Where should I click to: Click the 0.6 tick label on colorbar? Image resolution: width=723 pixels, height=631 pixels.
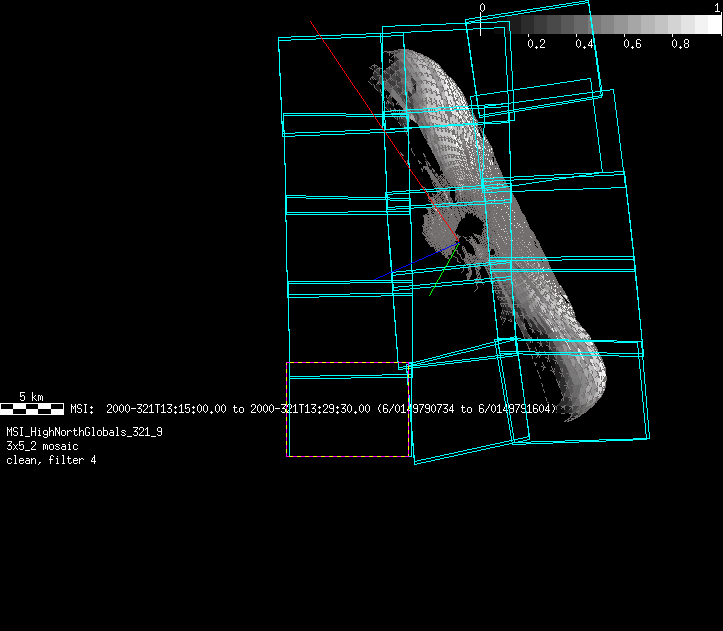click(x=632, y=44)
